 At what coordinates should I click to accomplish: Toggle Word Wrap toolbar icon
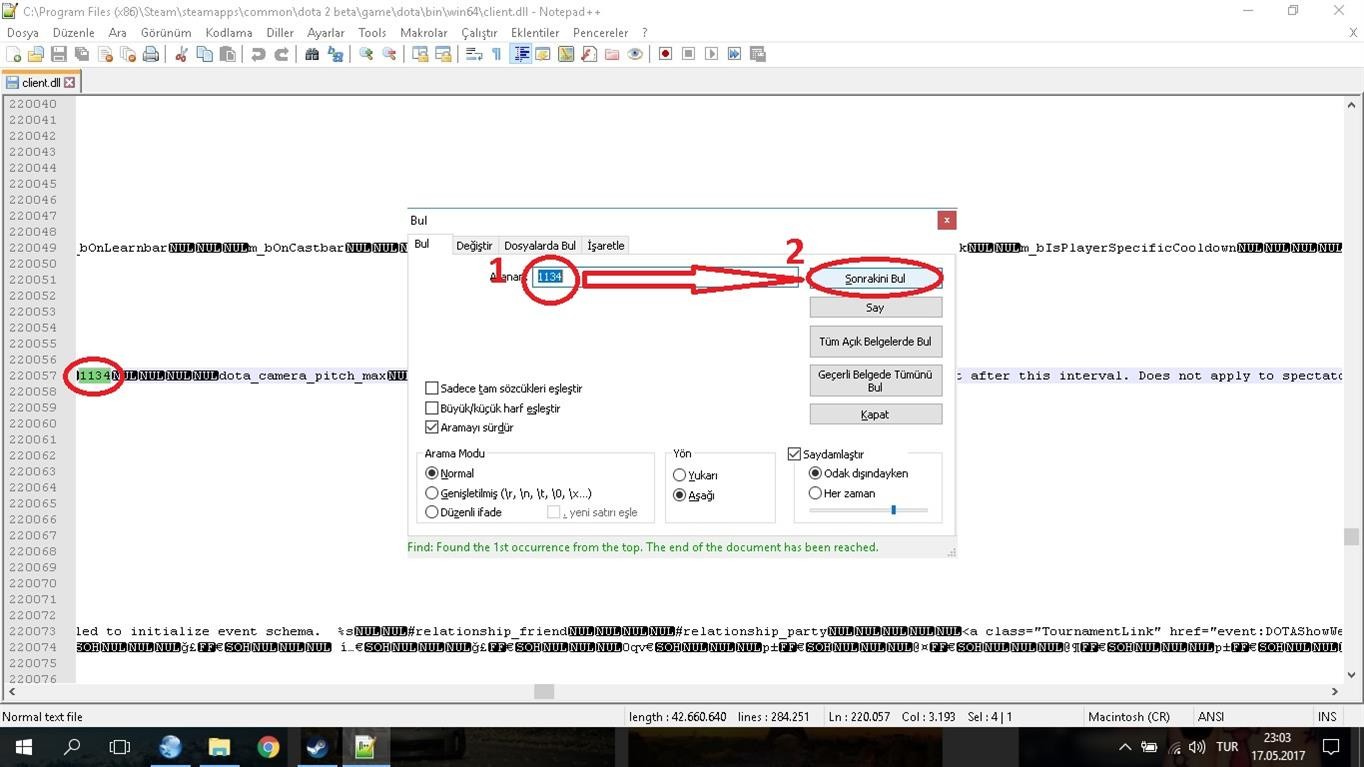pos(474,54)
